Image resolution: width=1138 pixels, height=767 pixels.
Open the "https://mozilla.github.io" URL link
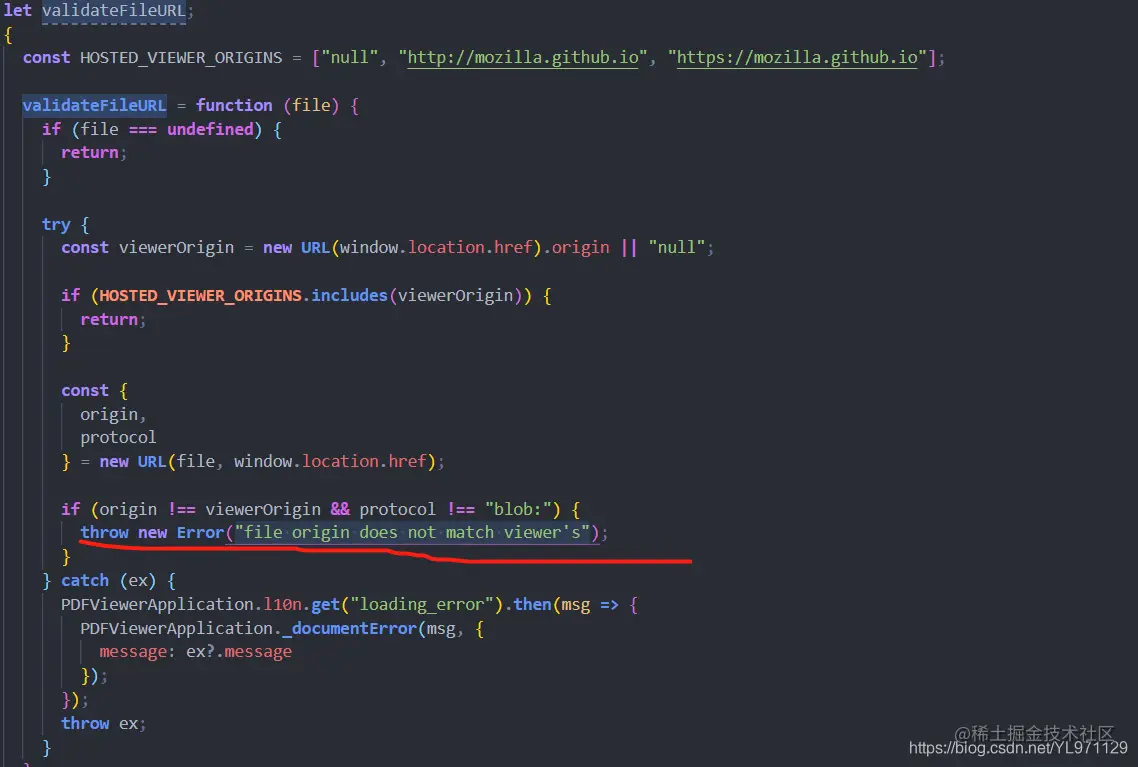[797, 57]
